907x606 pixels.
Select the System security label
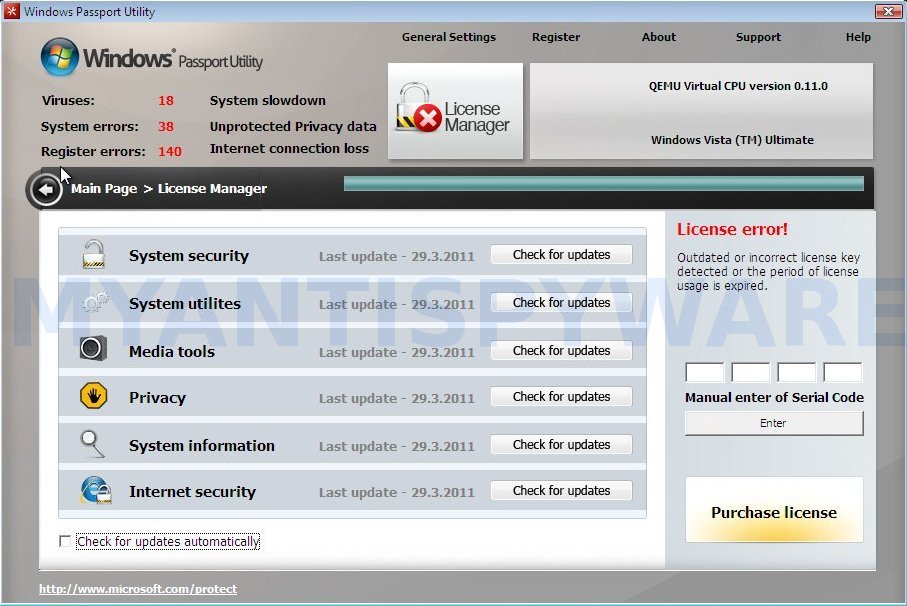coord(189,256)
